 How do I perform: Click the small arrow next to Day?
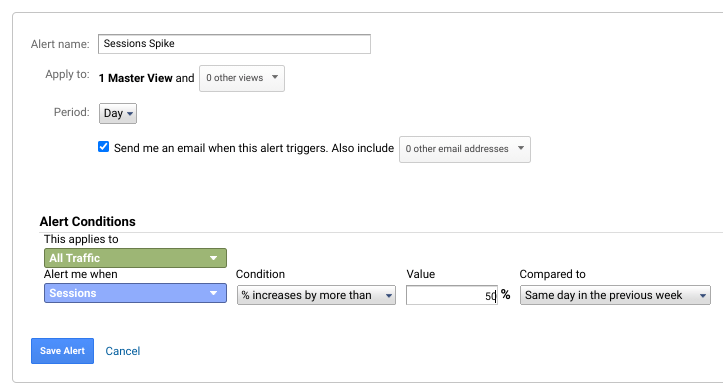[130, 114]
